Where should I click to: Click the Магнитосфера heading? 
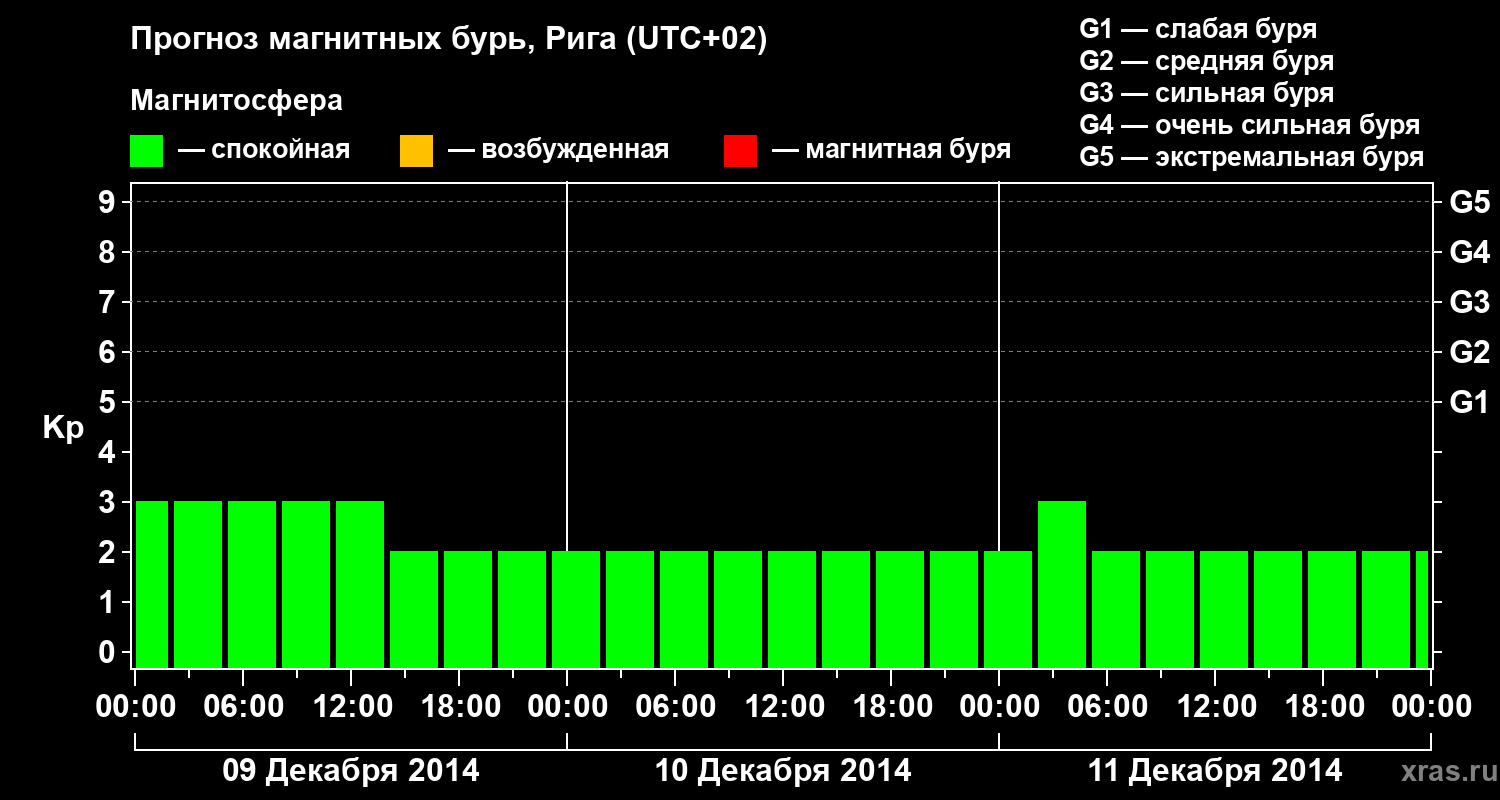[237, 101]
